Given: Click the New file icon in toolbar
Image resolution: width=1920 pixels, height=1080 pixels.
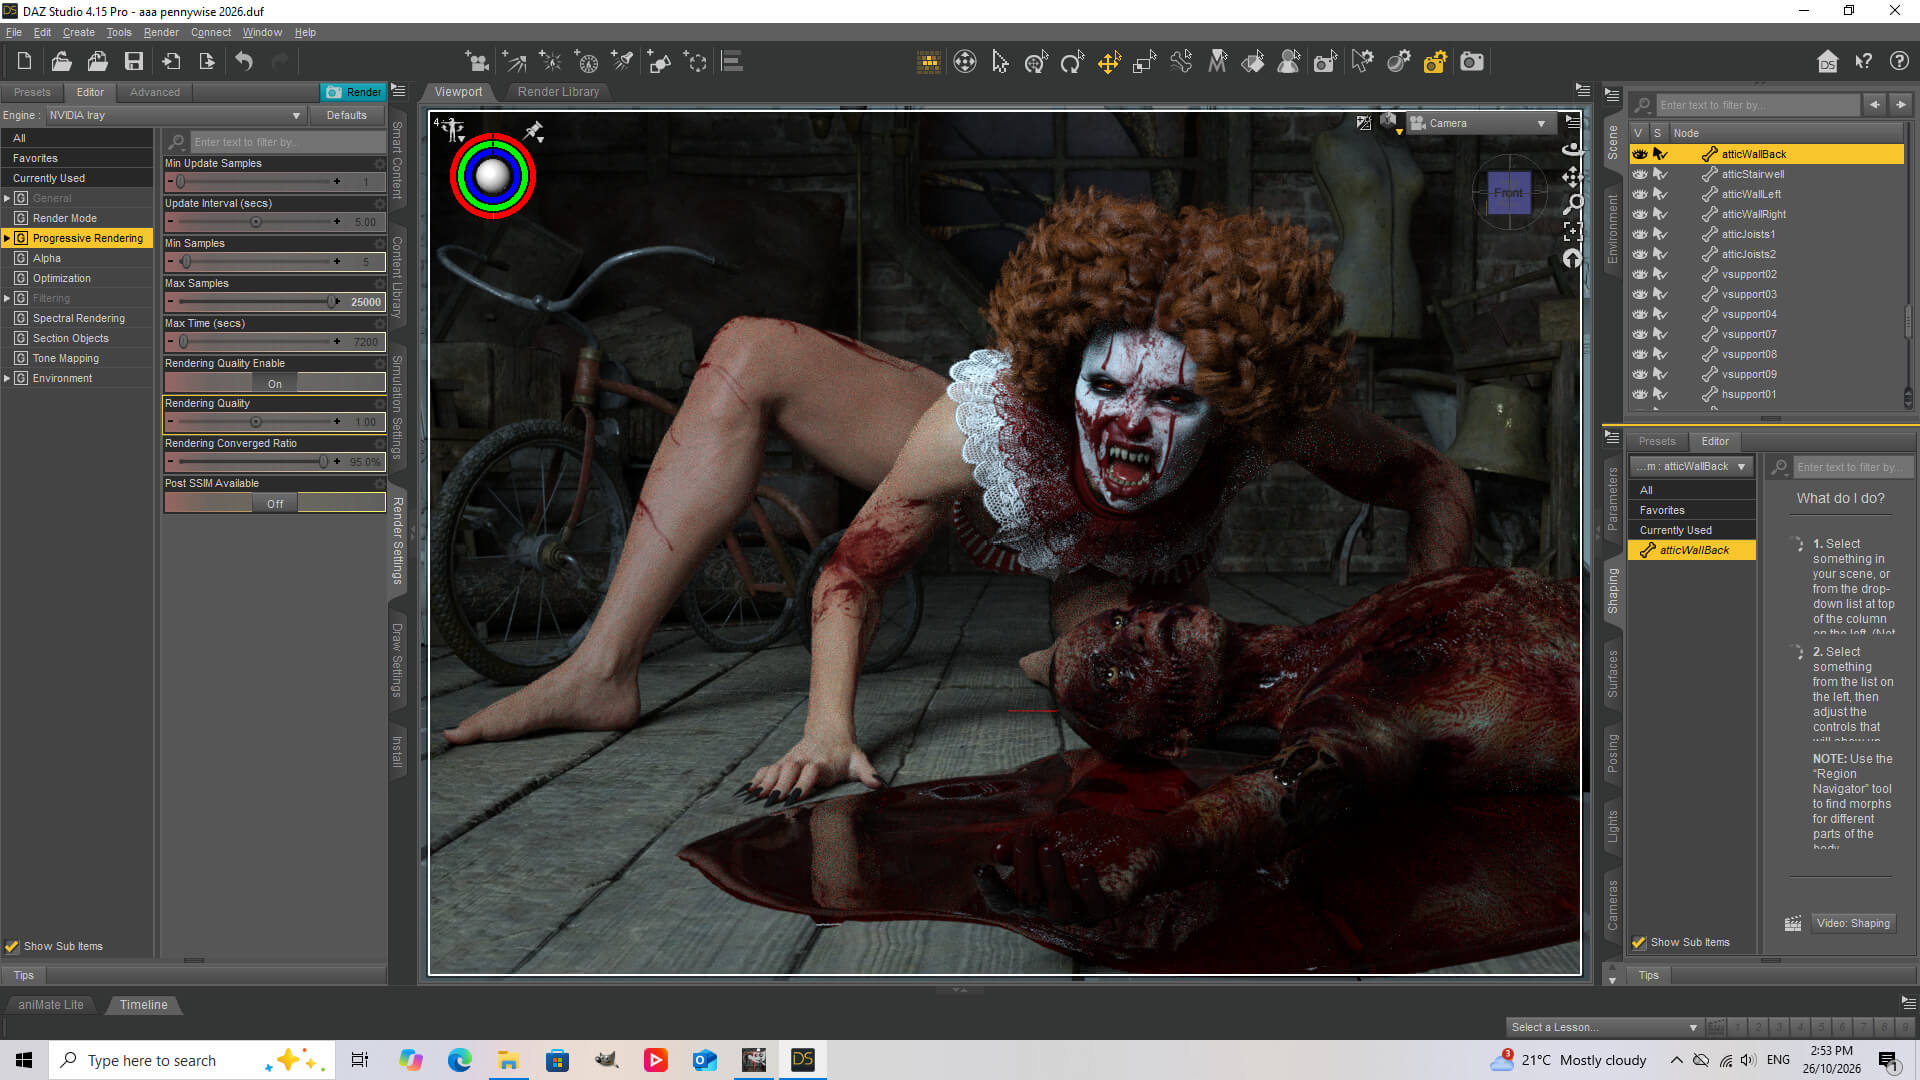Looking at the screenshot, I should tap(24, 62).
